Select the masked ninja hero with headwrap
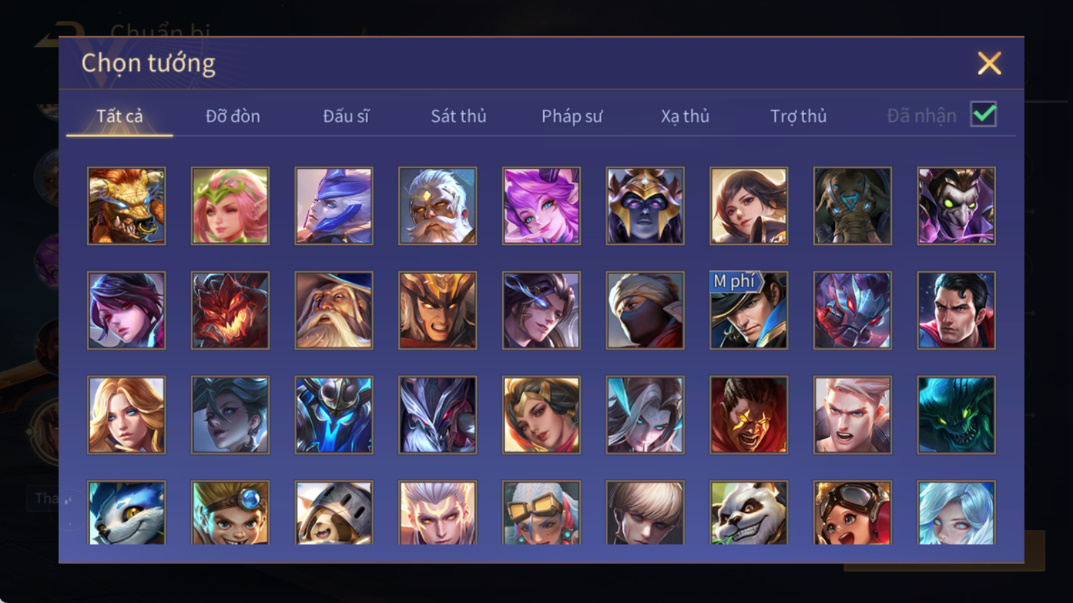 [645, 310]
